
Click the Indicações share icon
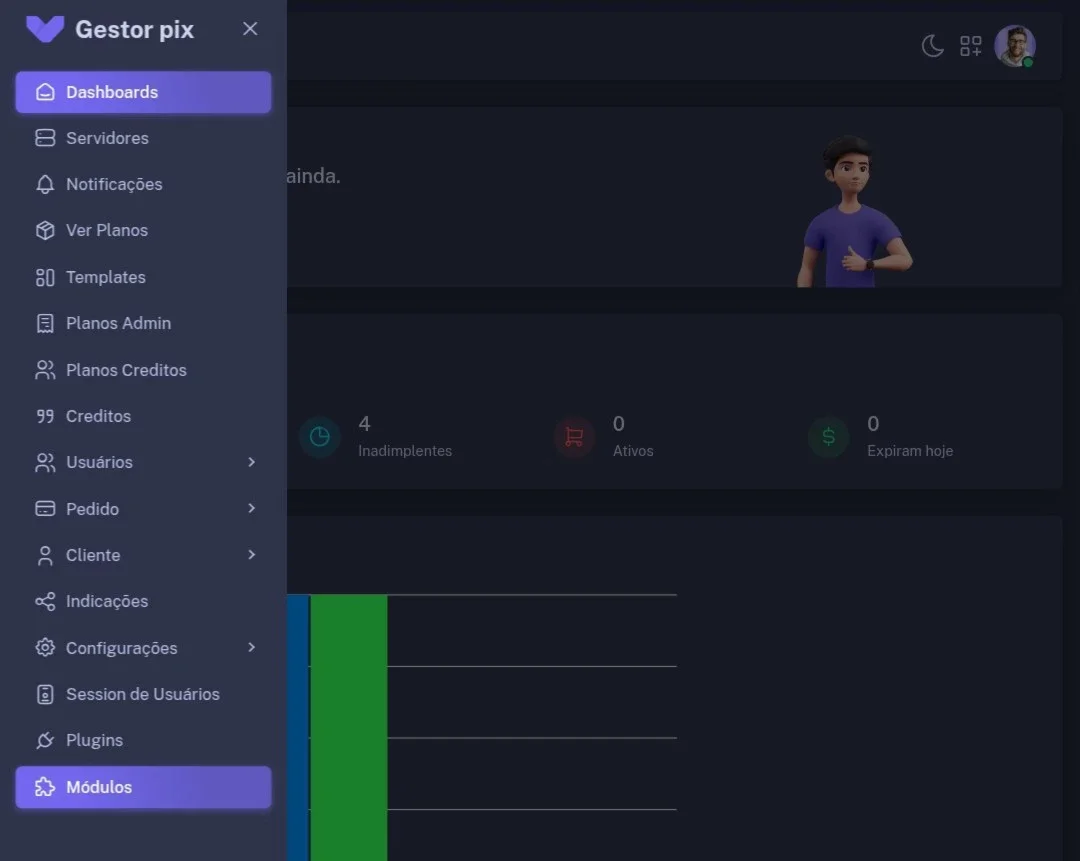[x=45, y=601]
